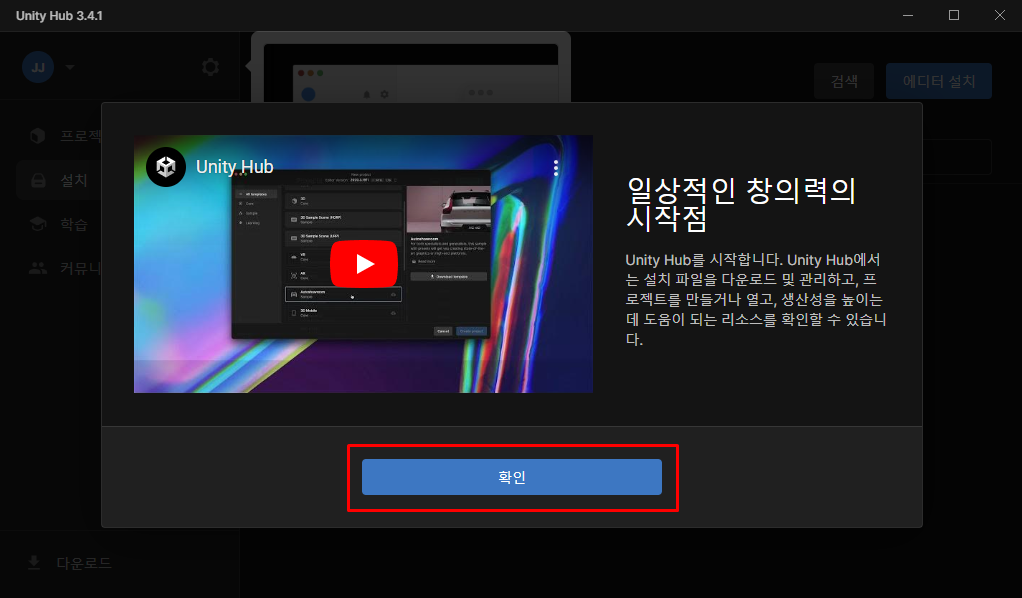Open the 다운로드 panel at sidebar bottom

[119, 562]
